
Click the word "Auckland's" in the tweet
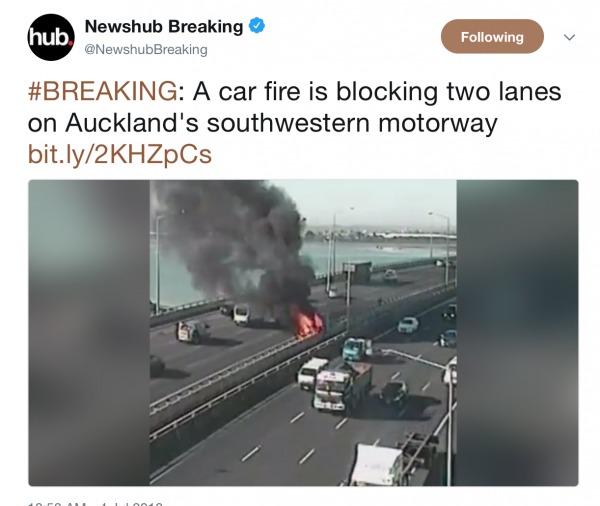click(x=132, y=123)
